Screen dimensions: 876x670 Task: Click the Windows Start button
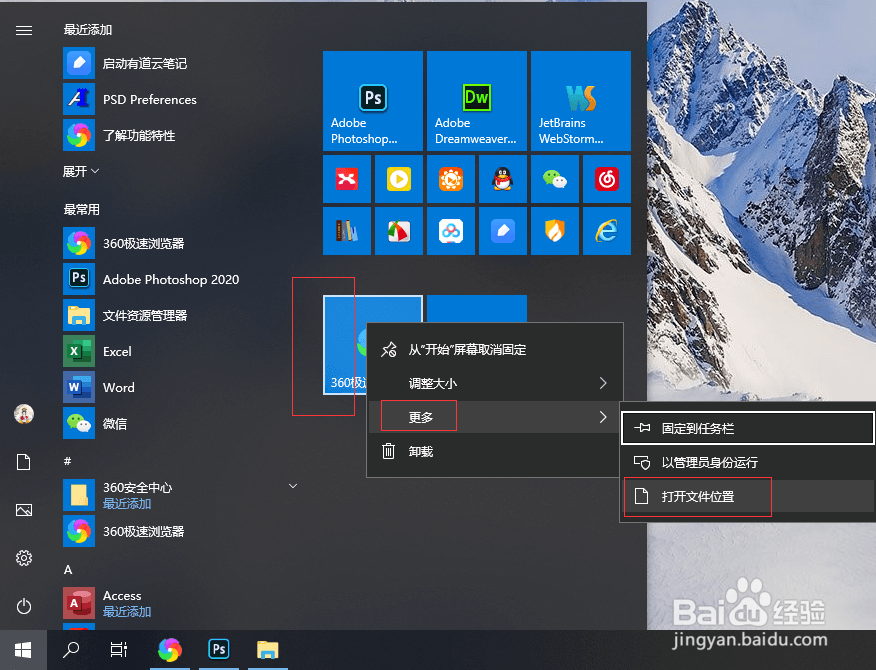tap(23, 650)
